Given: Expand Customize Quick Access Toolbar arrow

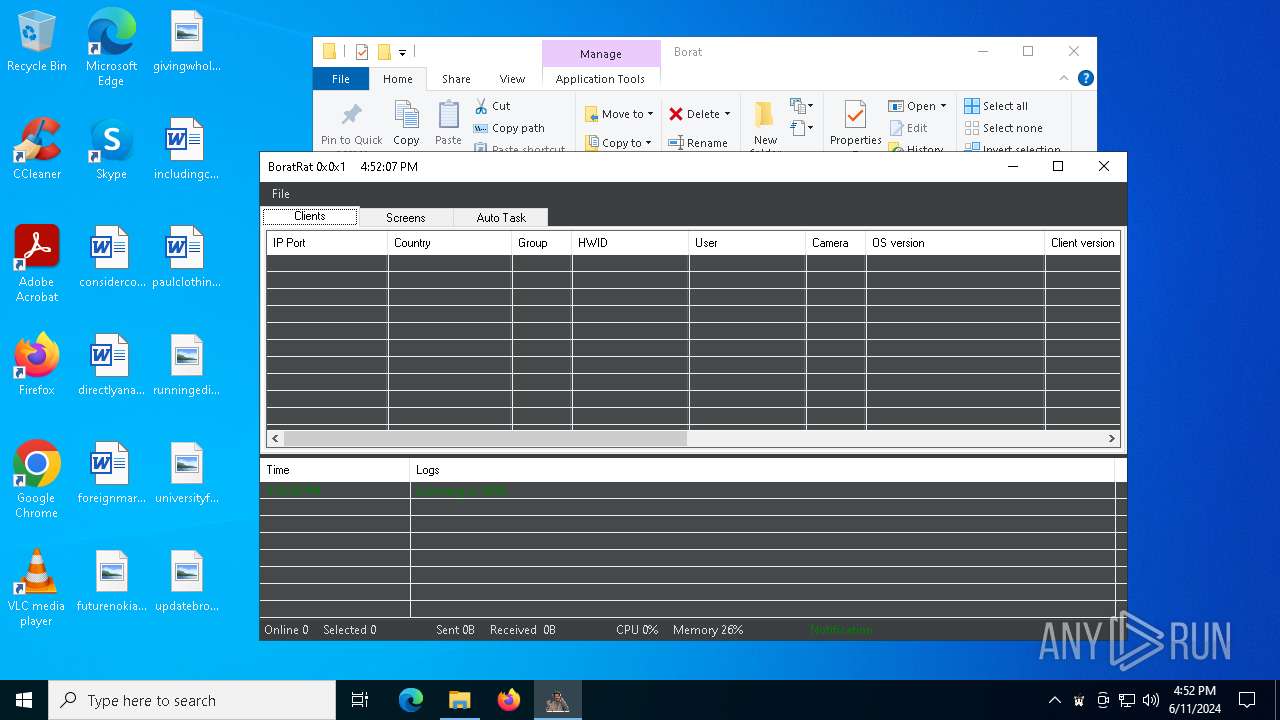Looking at the screenshot, I should [x=402, y=52].
